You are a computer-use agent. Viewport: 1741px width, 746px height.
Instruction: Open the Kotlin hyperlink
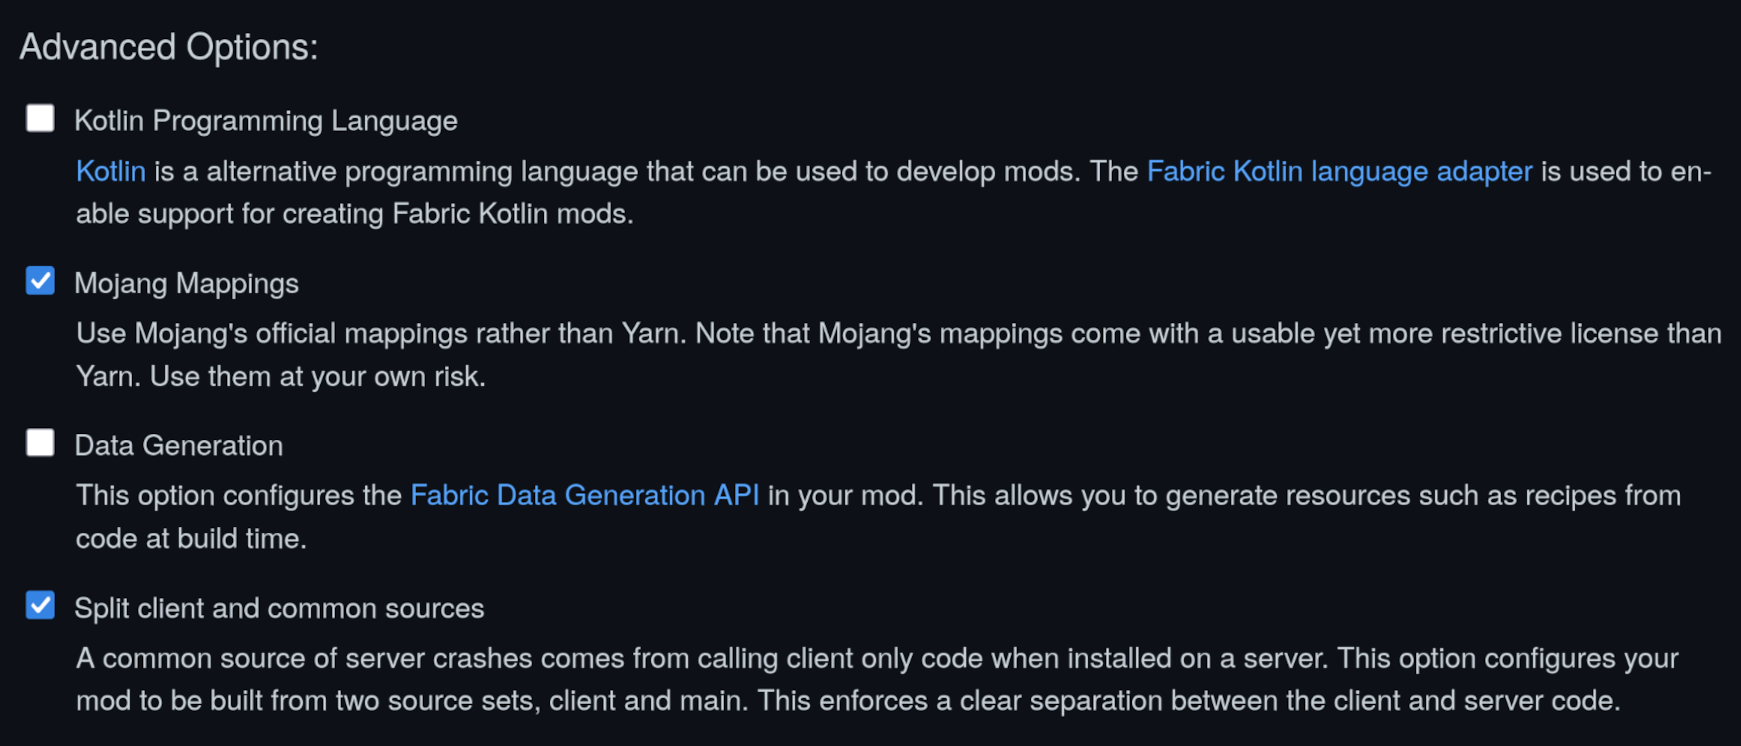pyautogui.click(x=110, y=172)
